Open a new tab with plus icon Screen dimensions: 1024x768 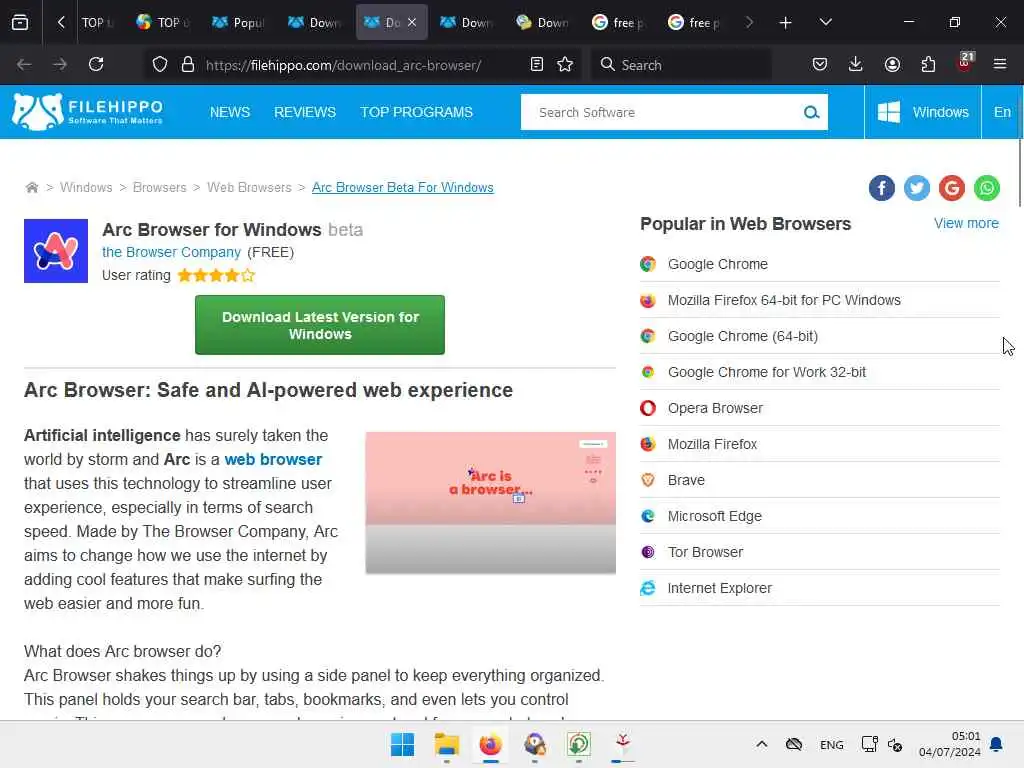coord(786,23)
